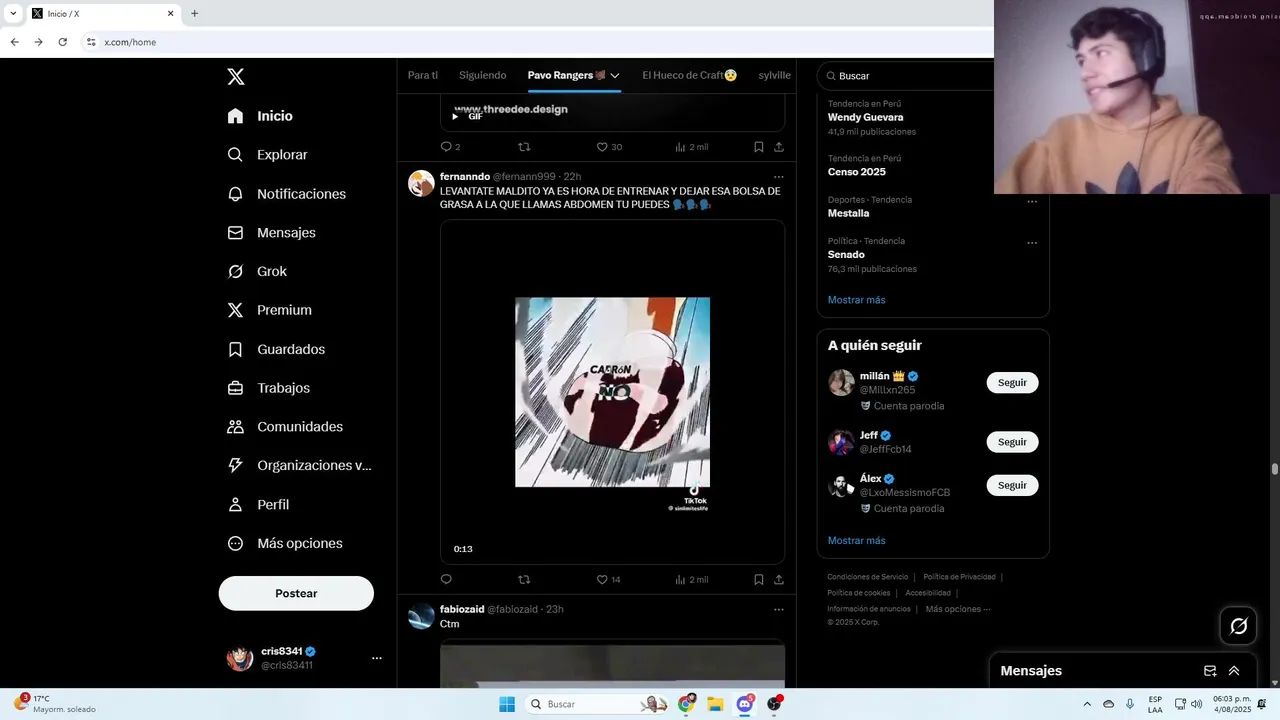Open Más opciones in the sidebar
Screen dimensions: 1280x720
(285, 543)
